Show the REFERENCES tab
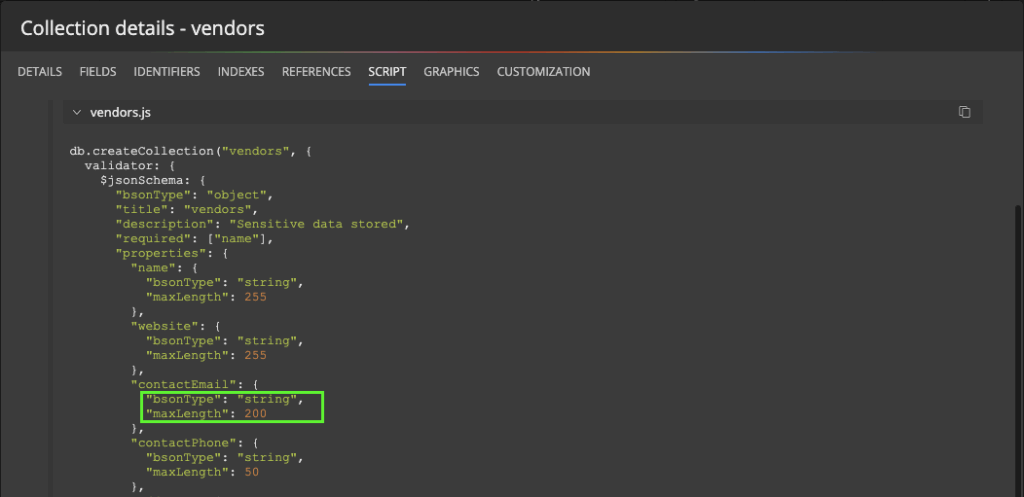 pyautogui.click(x=316, y=72)
